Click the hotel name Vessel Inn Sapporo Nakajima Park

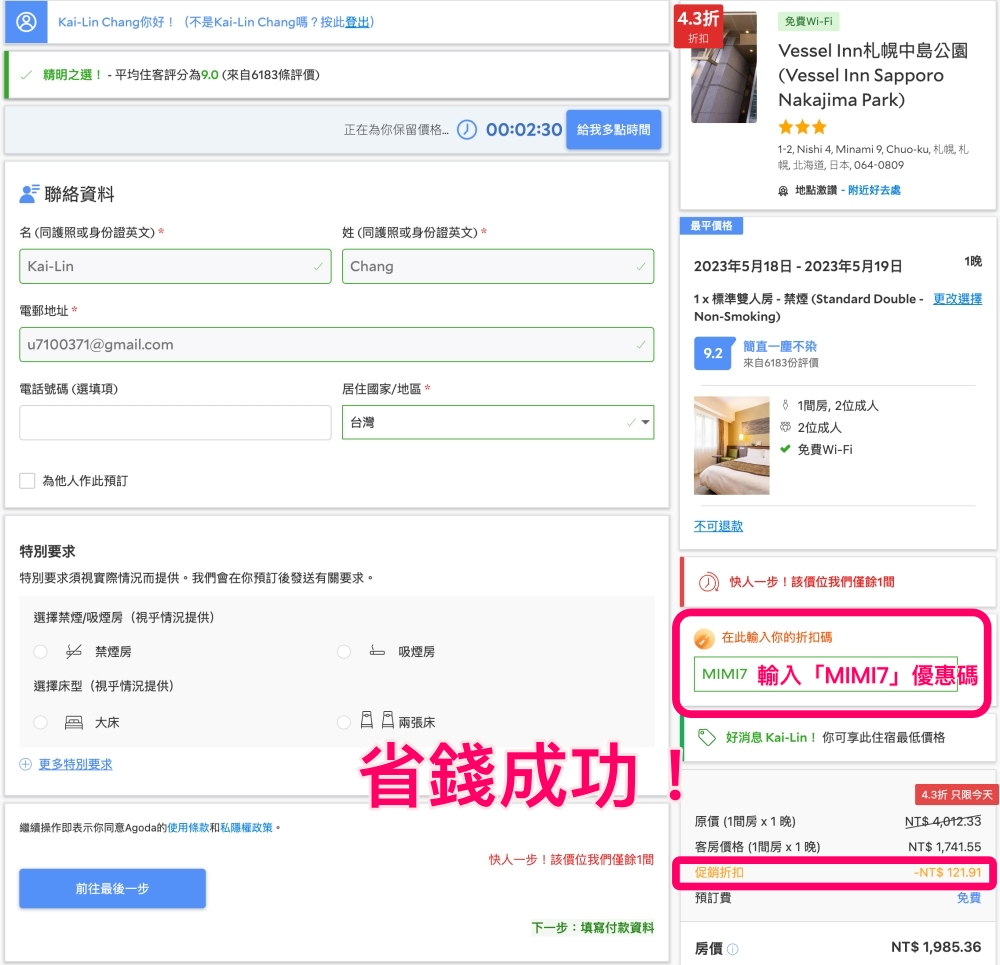click(x=873, y=75)
